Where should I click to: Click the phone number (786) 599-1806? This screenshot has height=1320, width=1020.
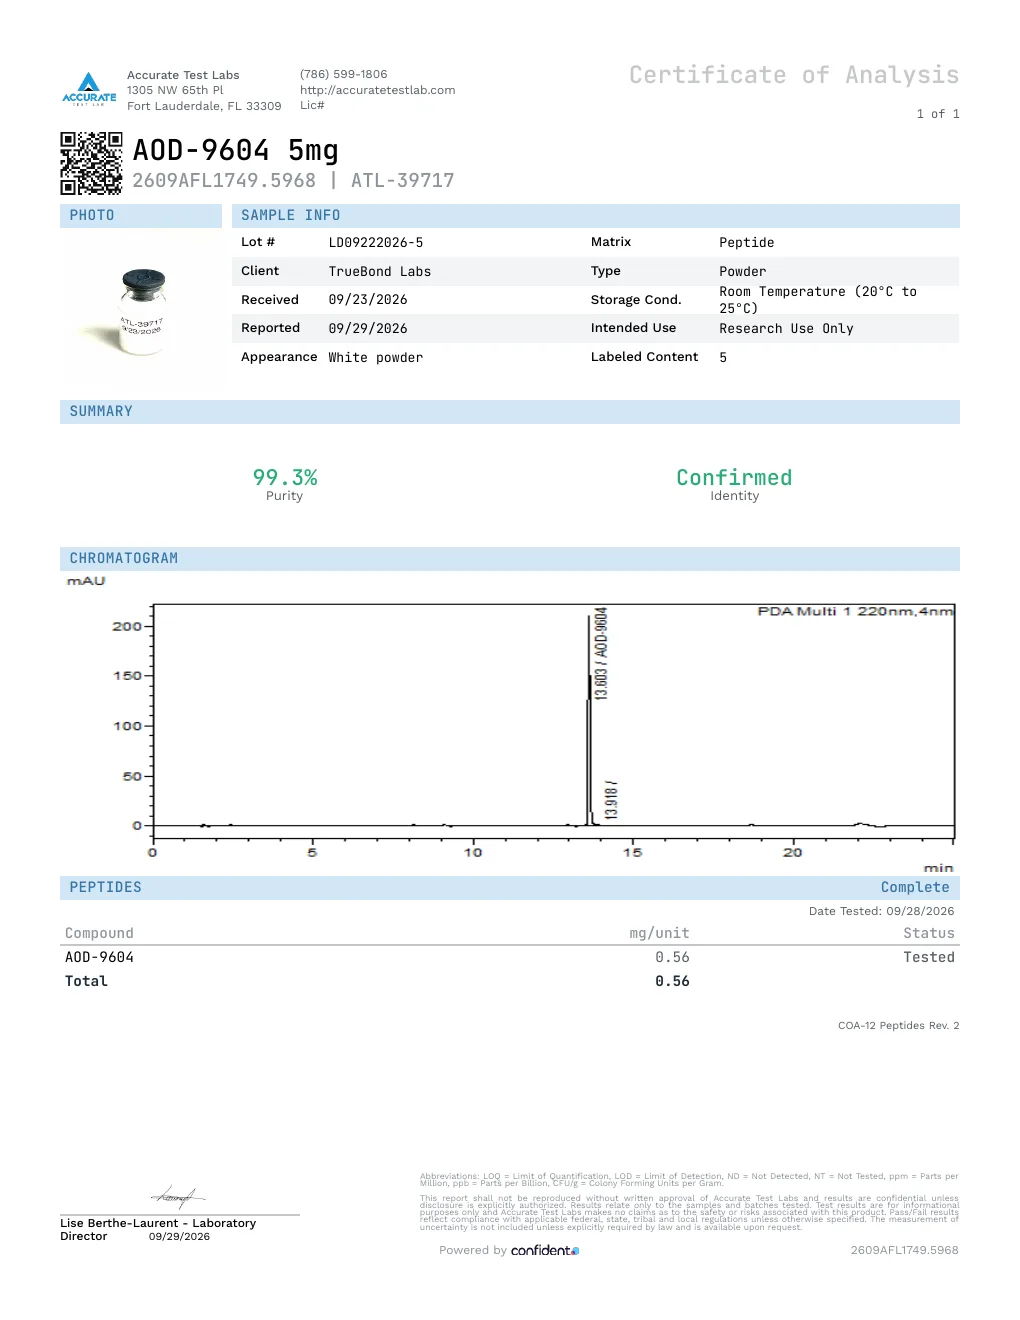click(343, 74)
